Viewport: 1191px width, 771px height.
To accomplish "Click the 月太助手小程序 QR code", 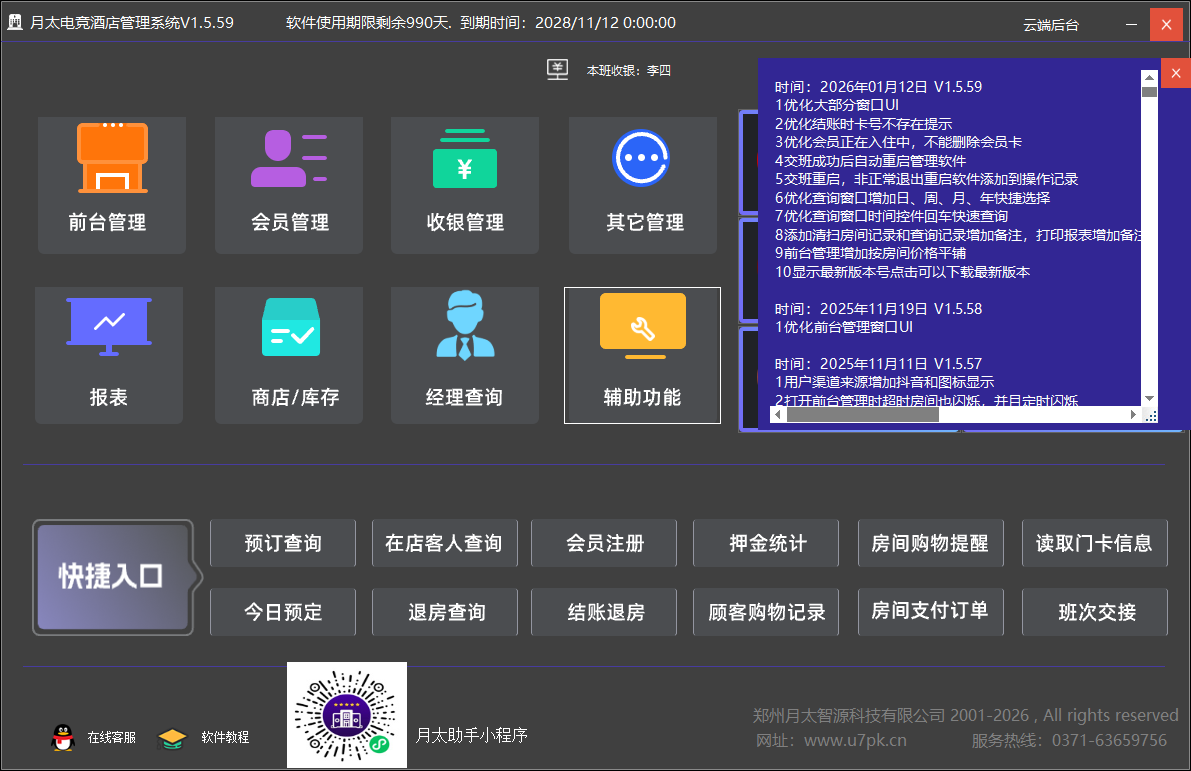I will tap(347, 715).
